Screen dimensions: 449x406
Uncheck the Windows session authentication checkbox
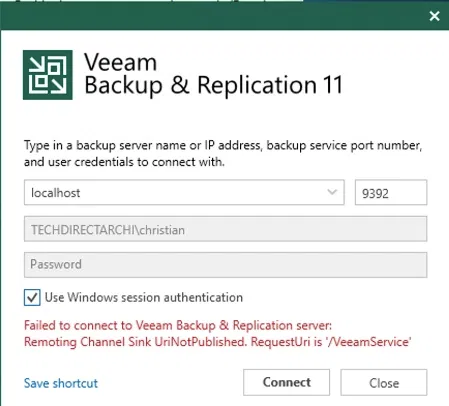[x=32, y=297]
